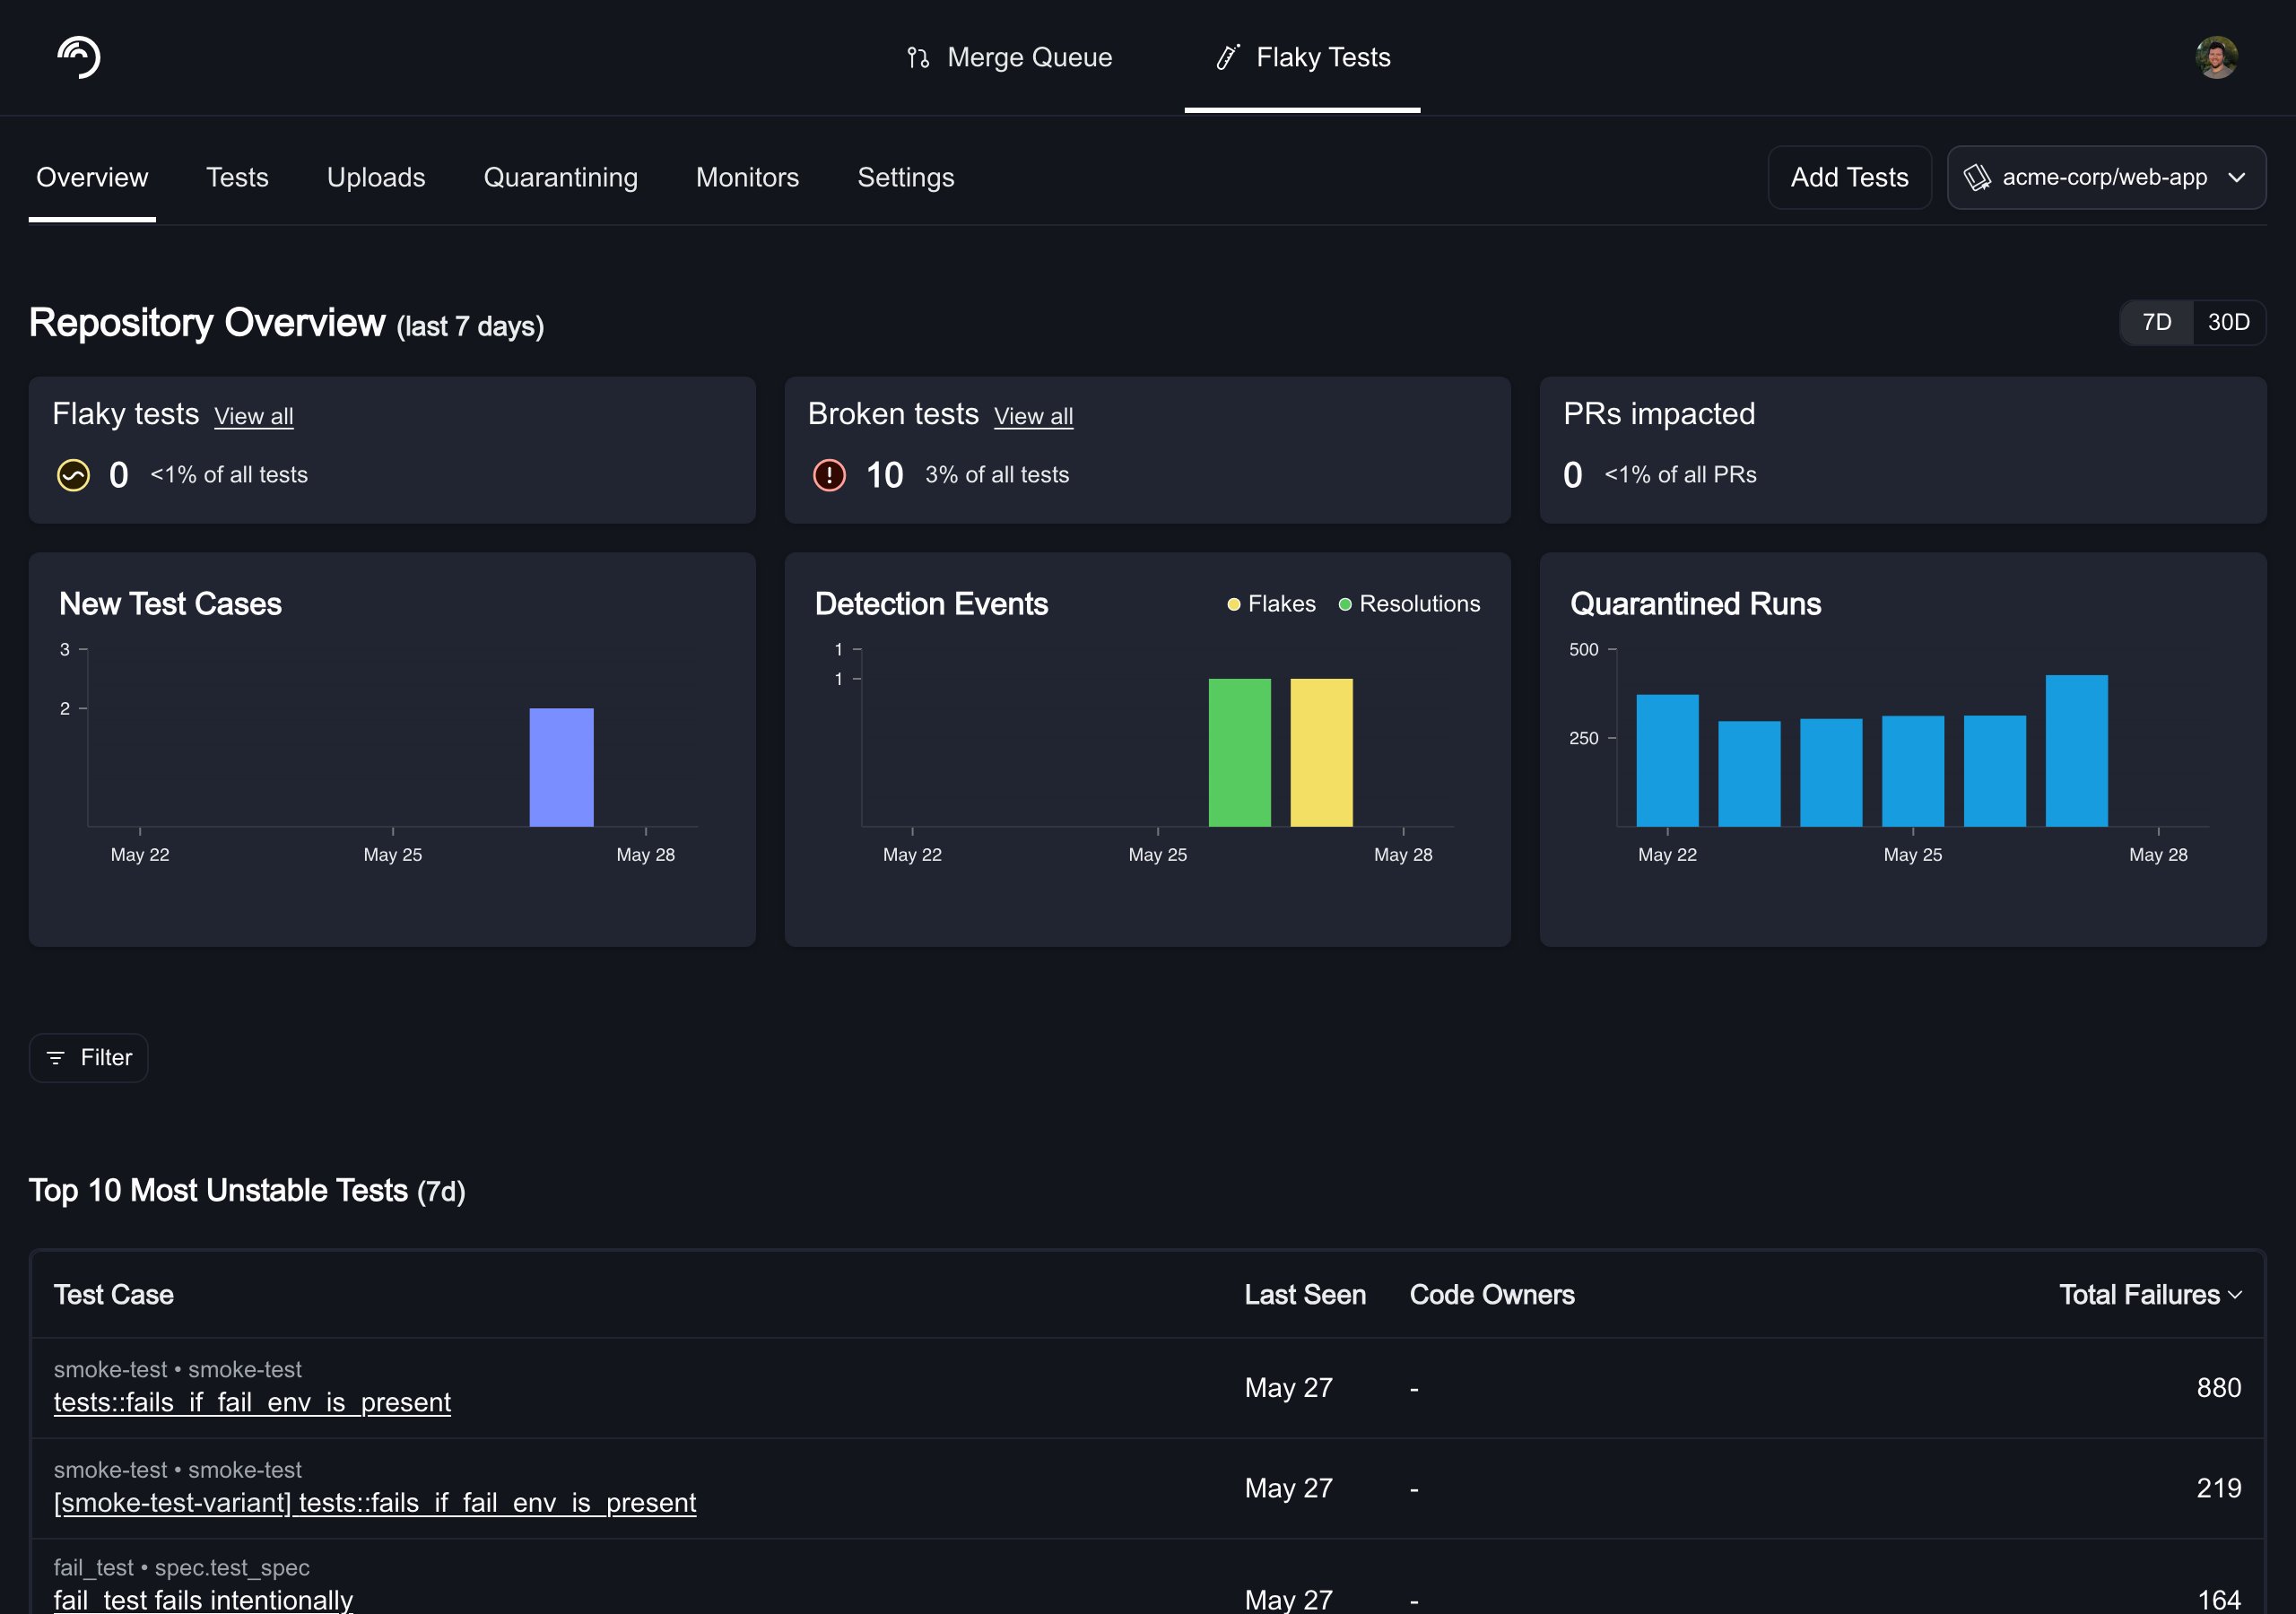Click the Add Tests button
2296x1614 pixels.
coord(1849,178)
